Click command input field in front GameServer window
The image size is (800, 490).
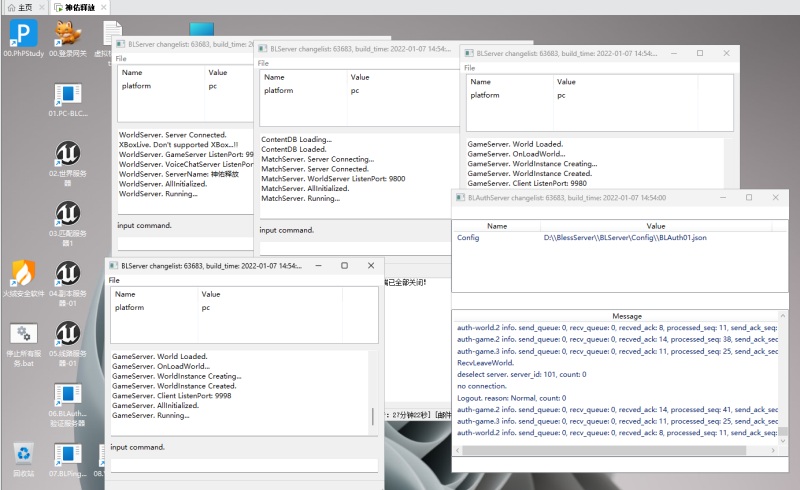pos(244,464)
